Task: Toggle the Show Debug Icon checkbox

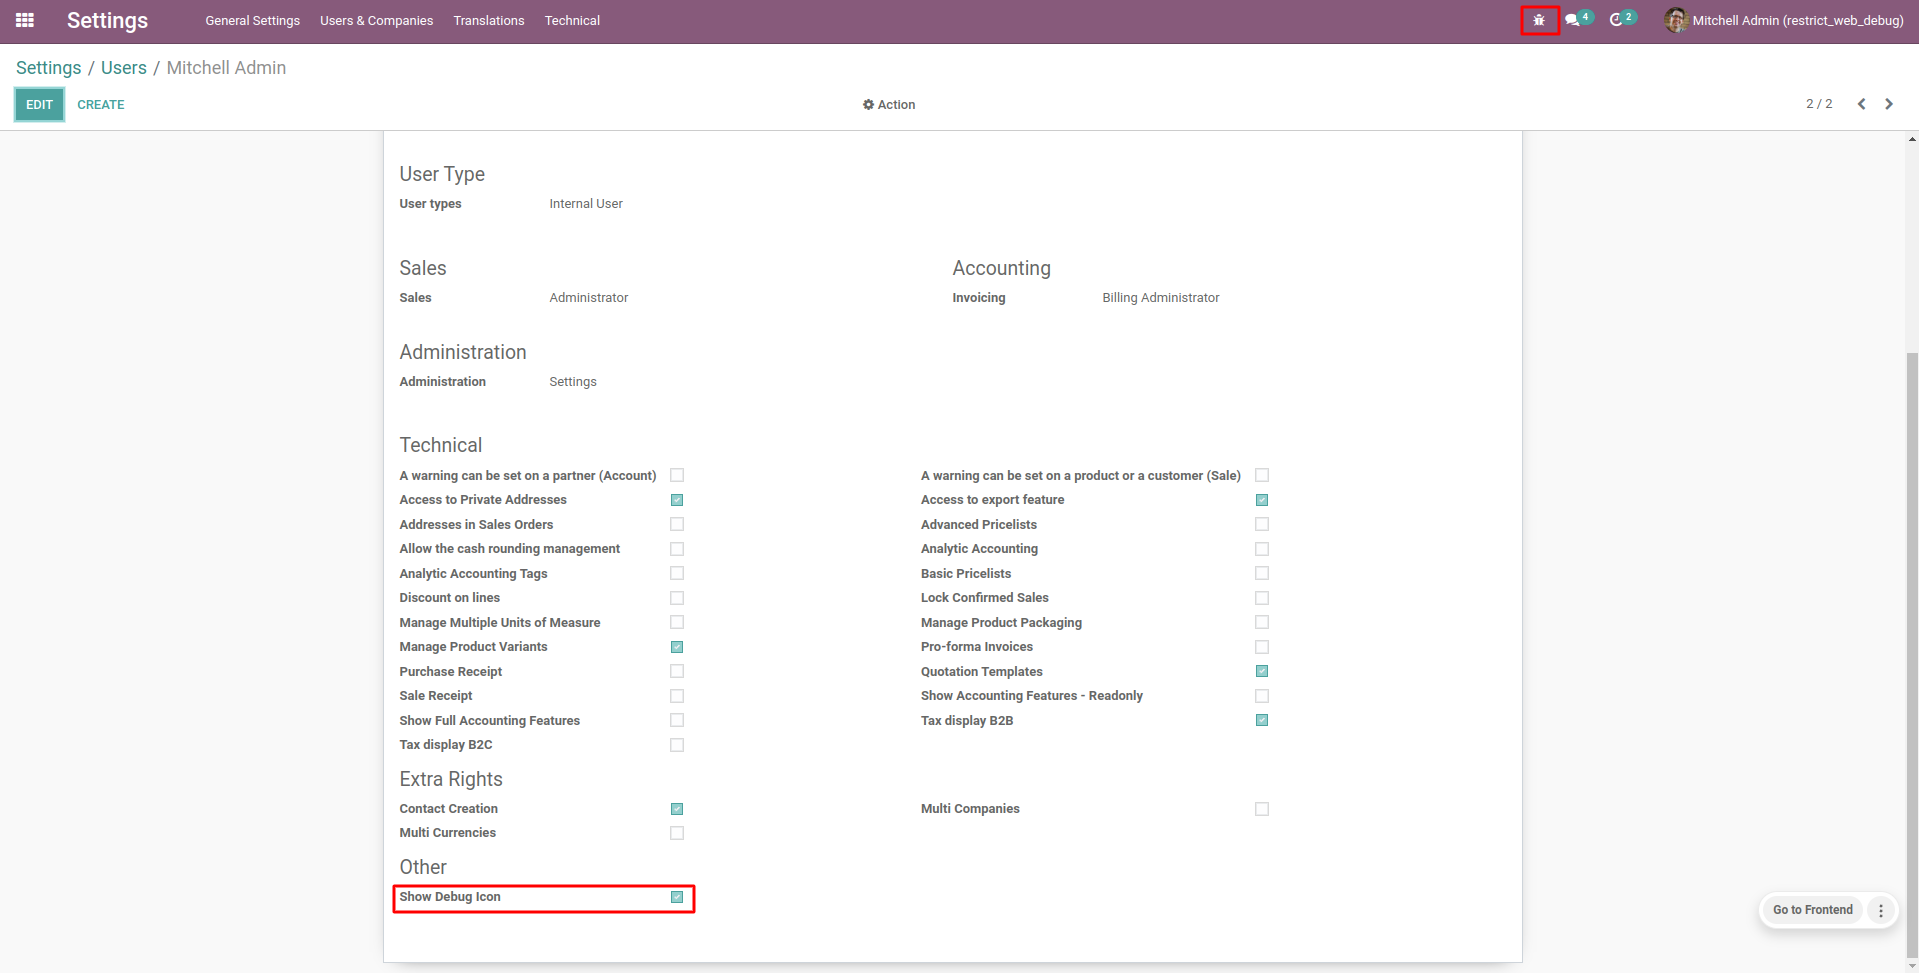Action: 677,897
